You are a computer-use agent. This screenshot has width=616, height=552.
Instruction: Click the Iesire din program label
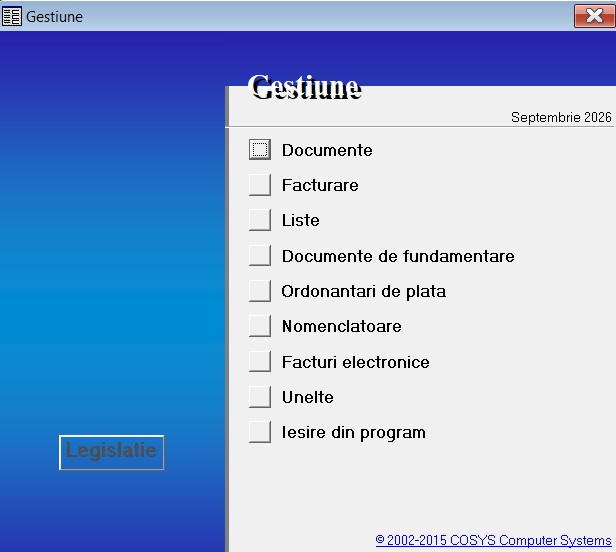tap(354, 433)
